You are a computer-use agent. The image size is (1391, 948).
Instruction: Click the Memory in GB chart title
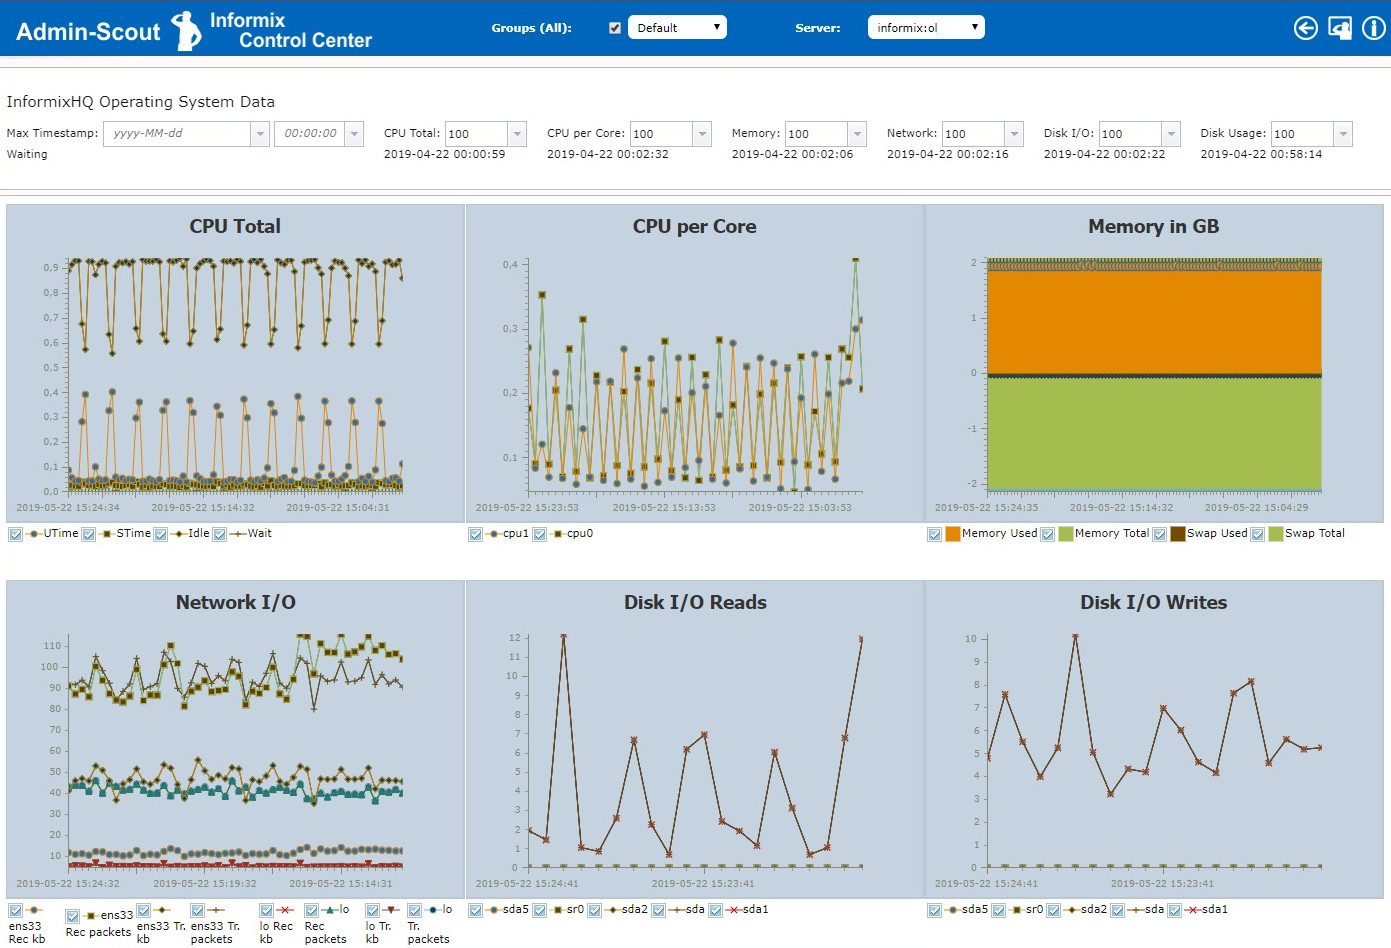pos(1153,227)
